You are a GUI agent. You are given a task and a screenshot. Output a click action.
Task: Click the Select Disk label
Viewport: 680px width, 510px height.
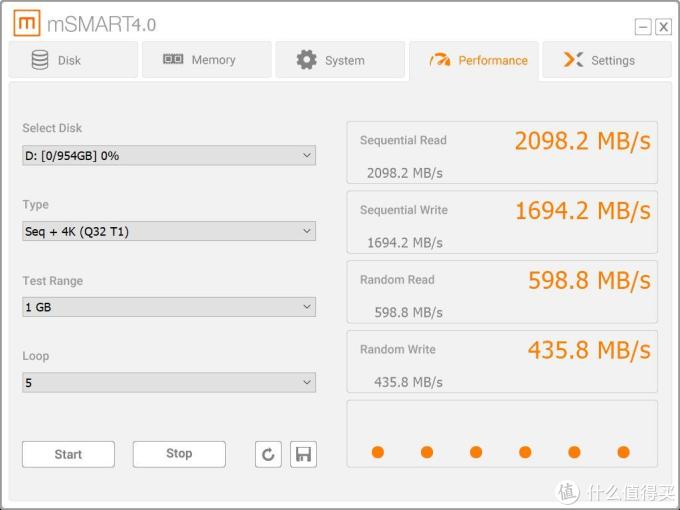pyautogui.click(x=52, y=128)
